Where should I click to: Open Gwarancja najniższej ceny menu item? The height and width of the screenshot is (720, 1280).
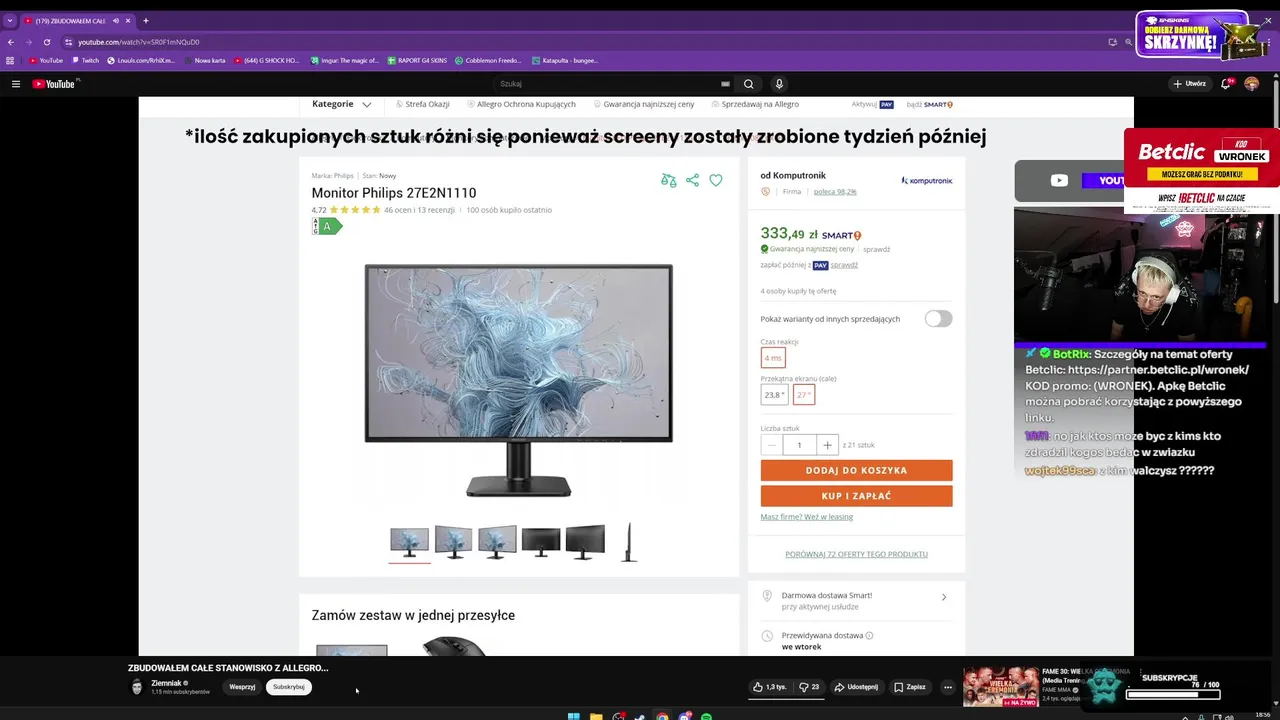pyautogui.click(x=644, y=104)
